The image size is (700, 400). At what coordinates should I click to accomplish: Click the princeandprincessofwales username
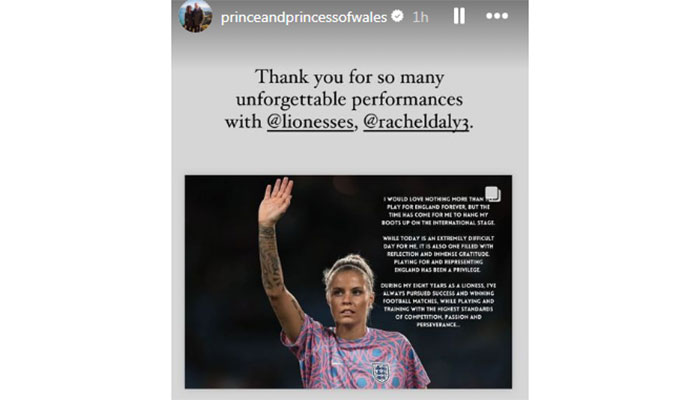[304, 17]
